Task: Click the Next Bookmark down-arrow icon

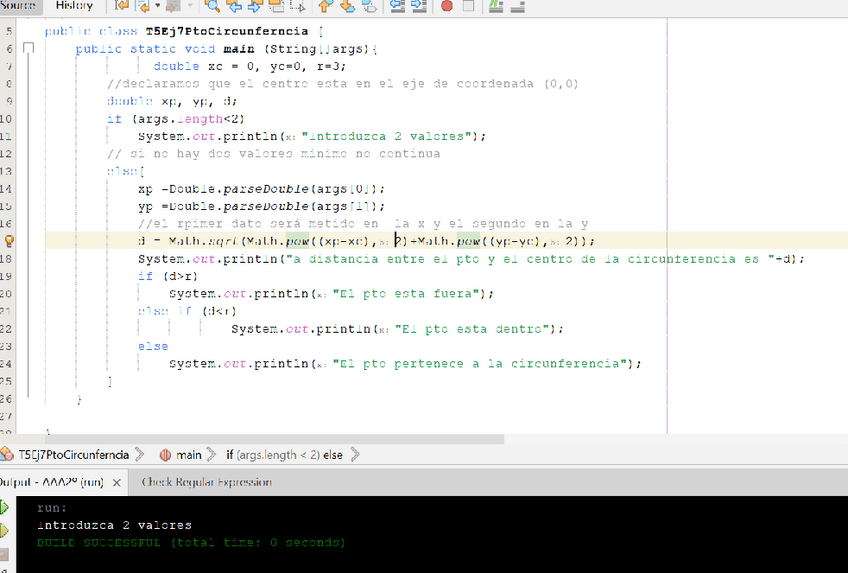Action: point(348,6)
